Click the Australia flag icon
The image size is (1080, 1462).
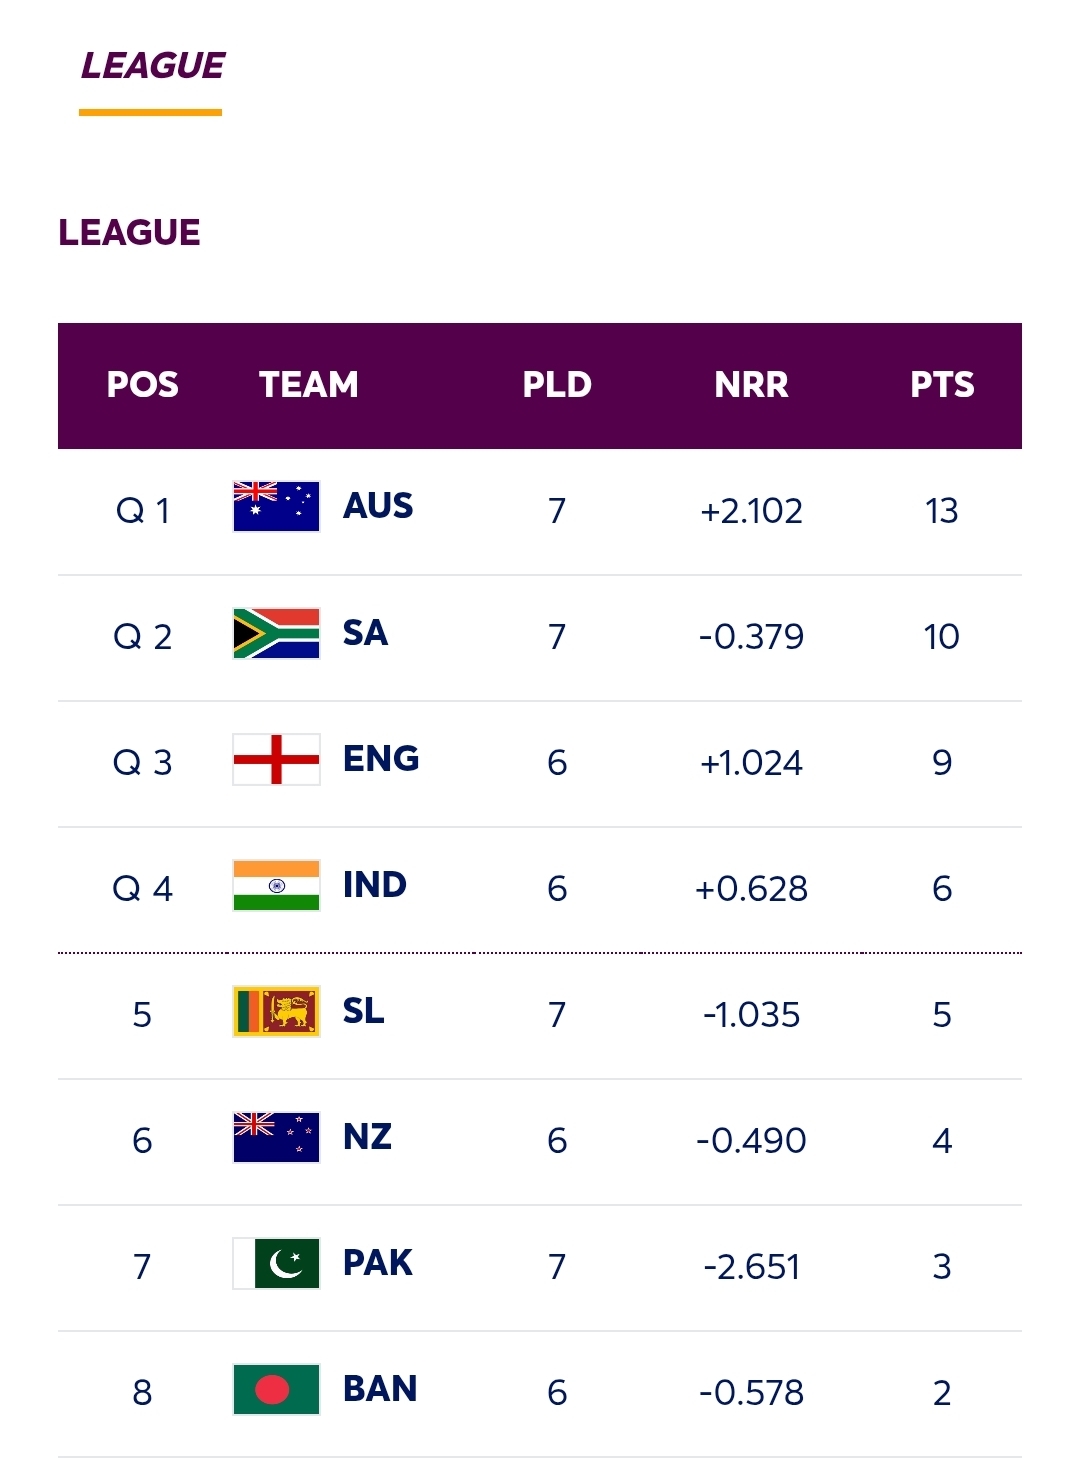point(276,507)
